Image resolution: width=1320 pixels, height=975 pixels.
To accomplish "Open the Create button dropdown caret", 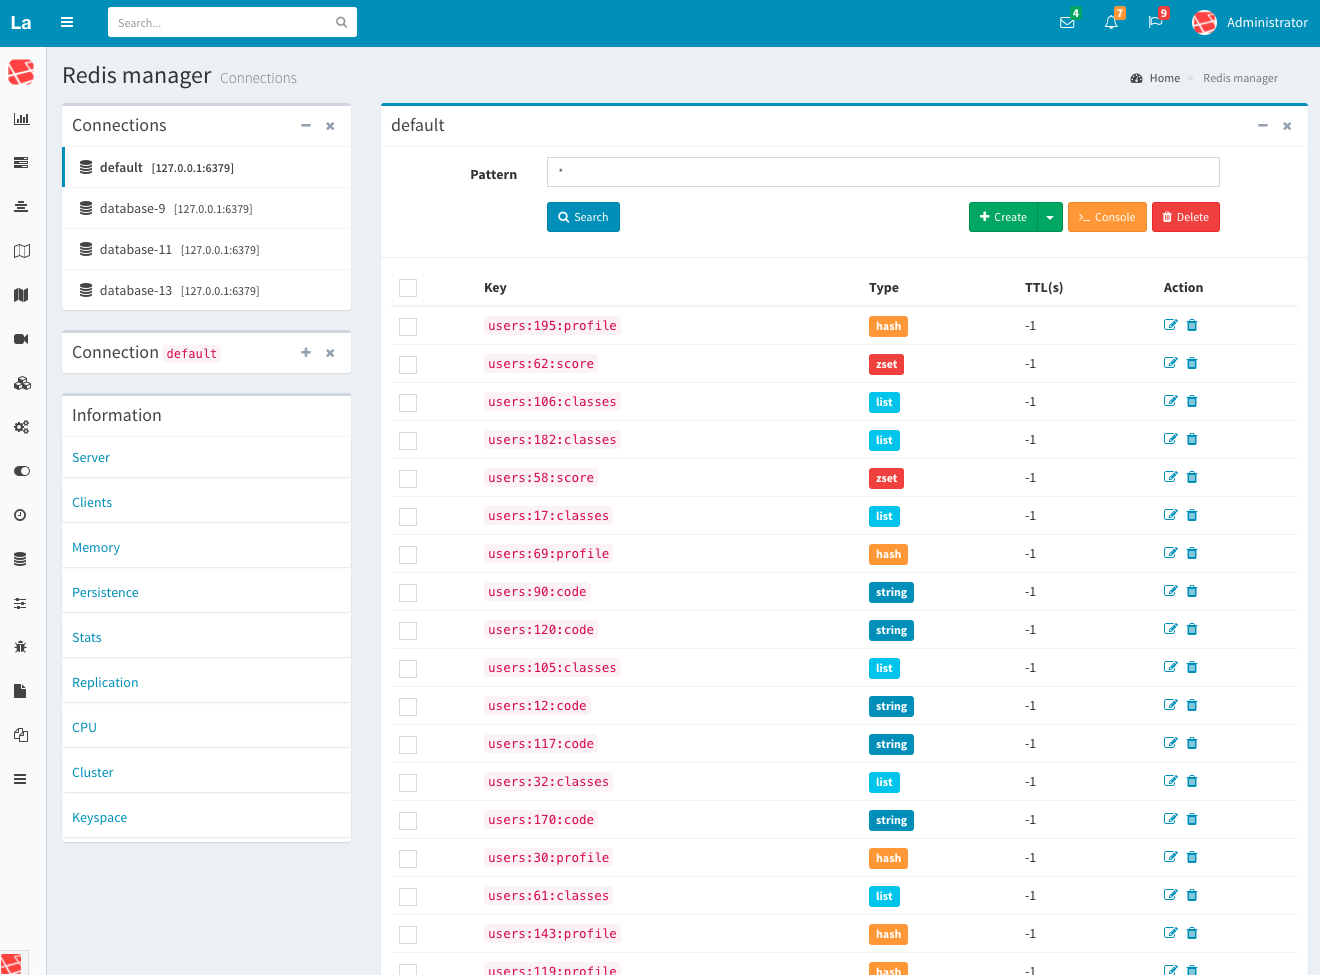I will [x=1050, y=217].
